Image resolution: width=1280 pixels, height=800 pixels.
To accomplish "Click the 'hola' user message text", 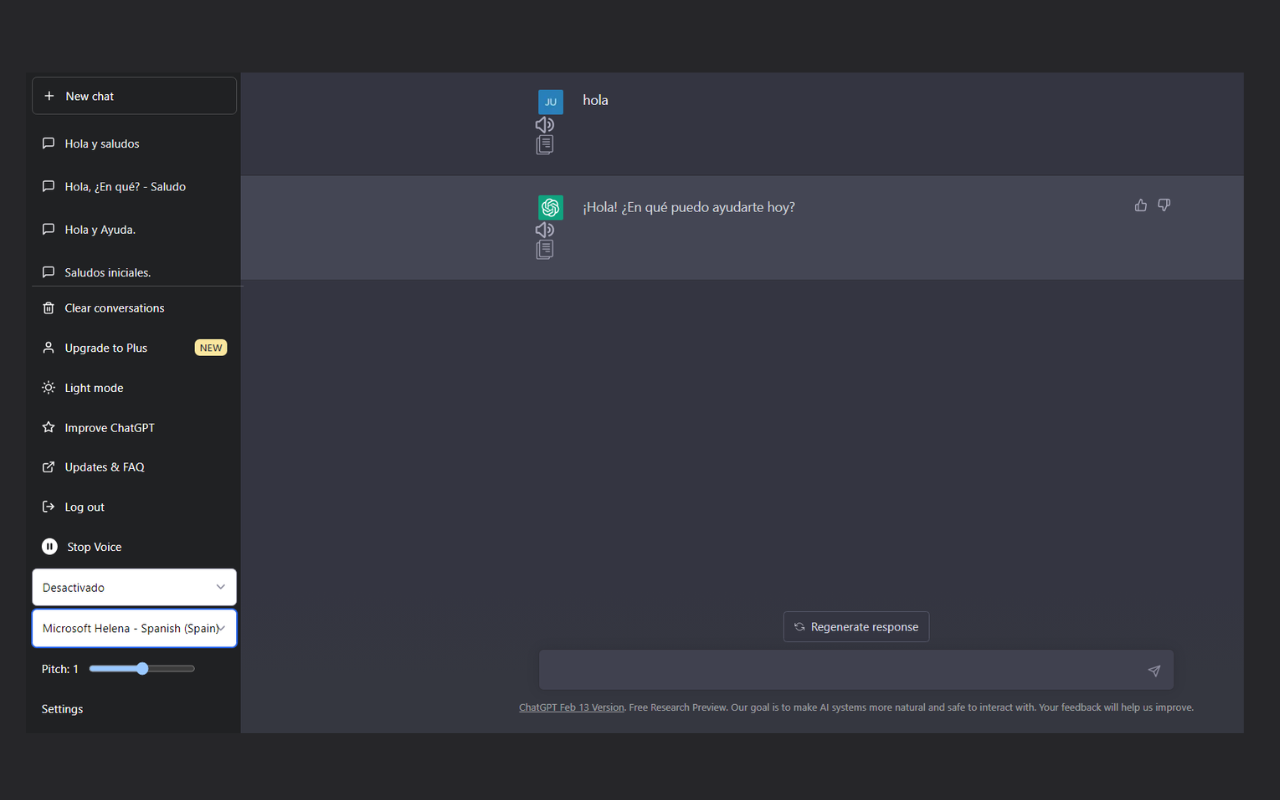I will coord(595,100).
